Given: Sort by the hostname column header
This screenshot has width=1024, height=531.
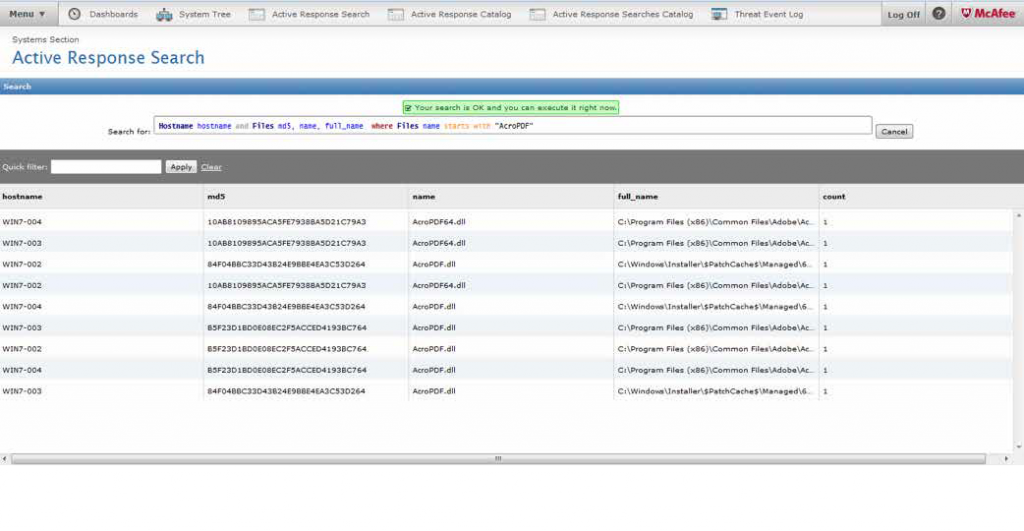Looking at the screenshot, I should [23, 197].
